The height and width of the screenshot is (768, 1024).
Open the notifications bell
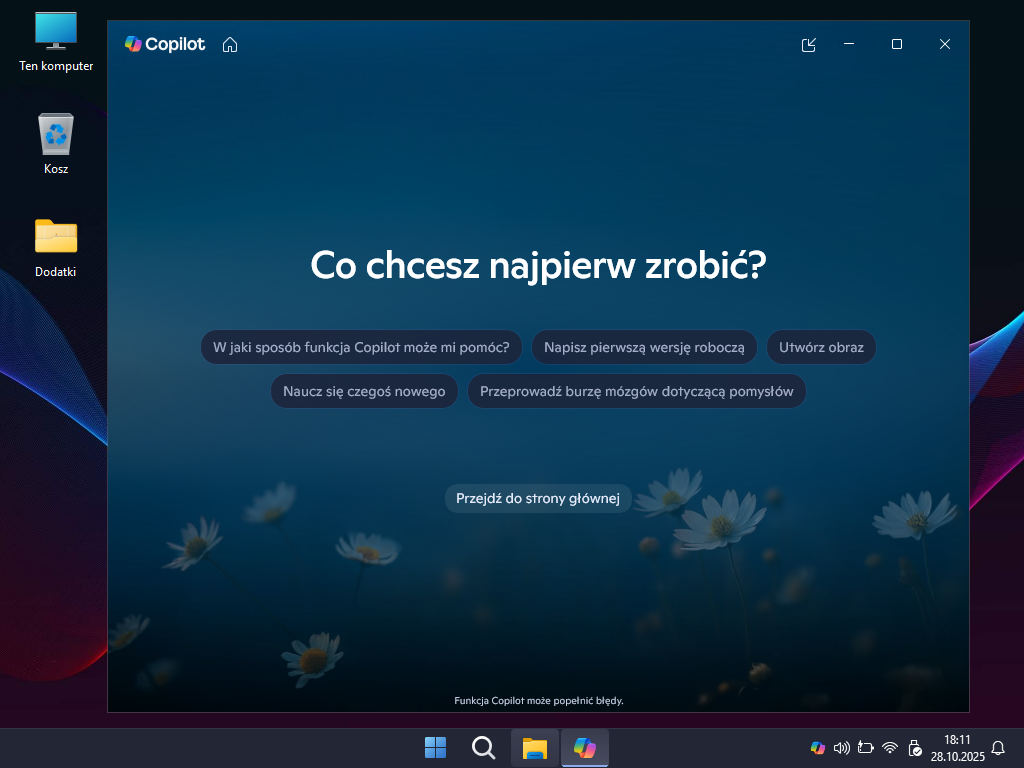tap(998, 748)
